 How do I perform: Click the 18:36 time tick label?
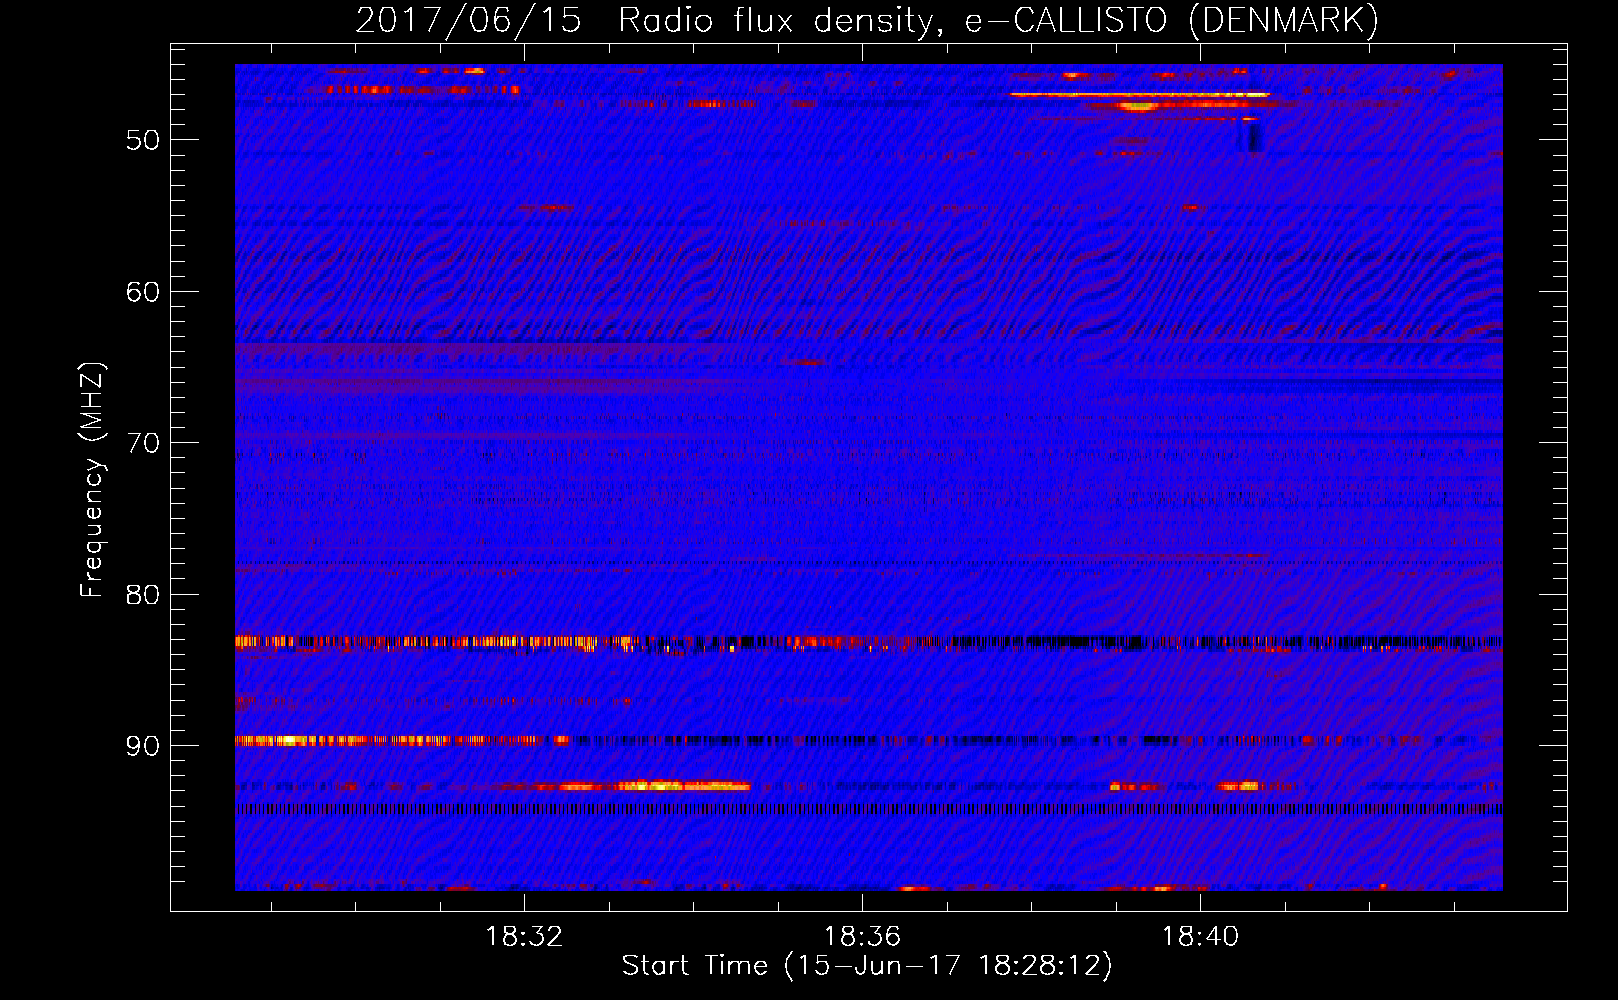(862, 937)
